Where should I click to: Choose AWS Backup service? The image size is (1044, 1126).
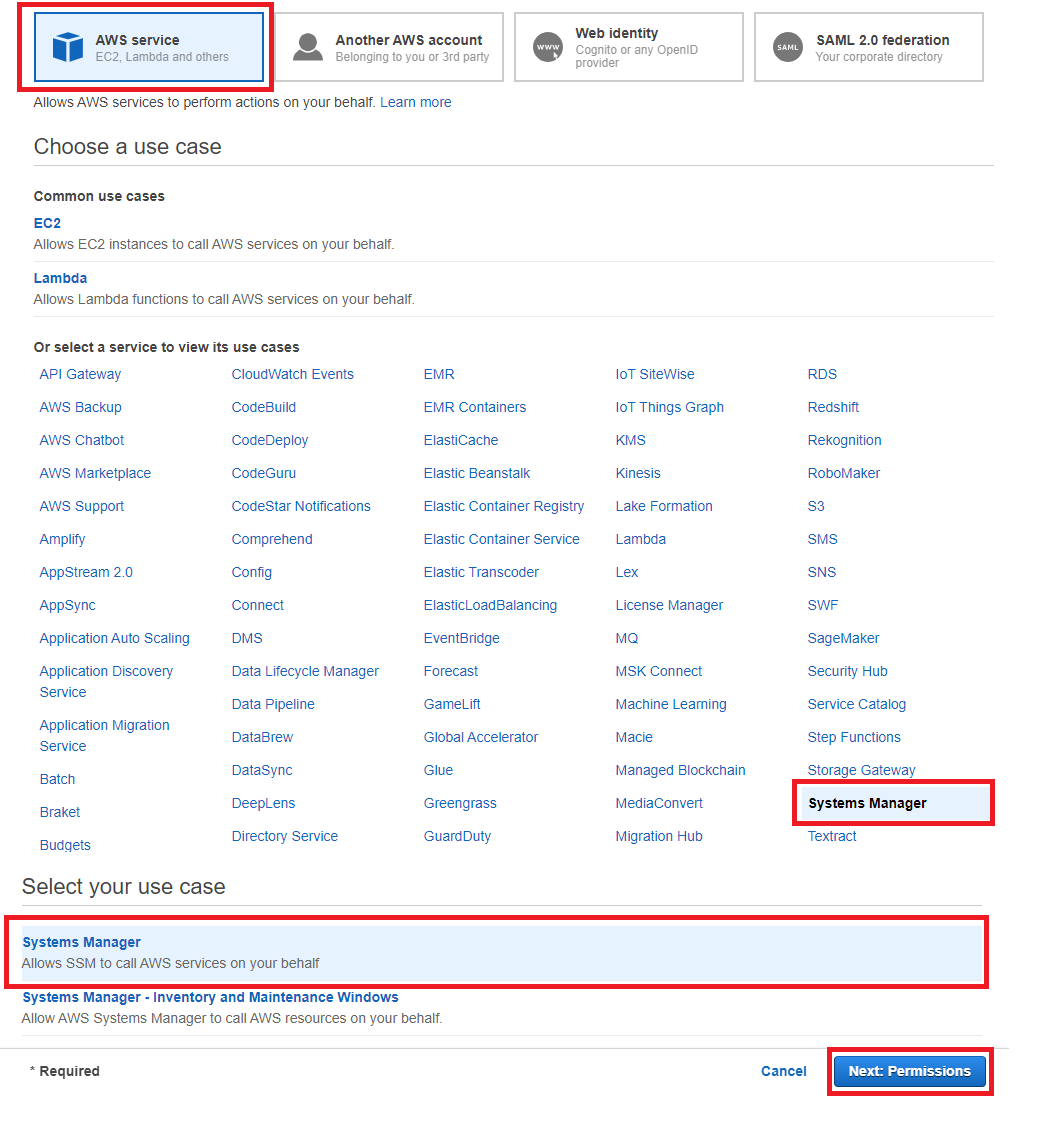coord(80,408)
